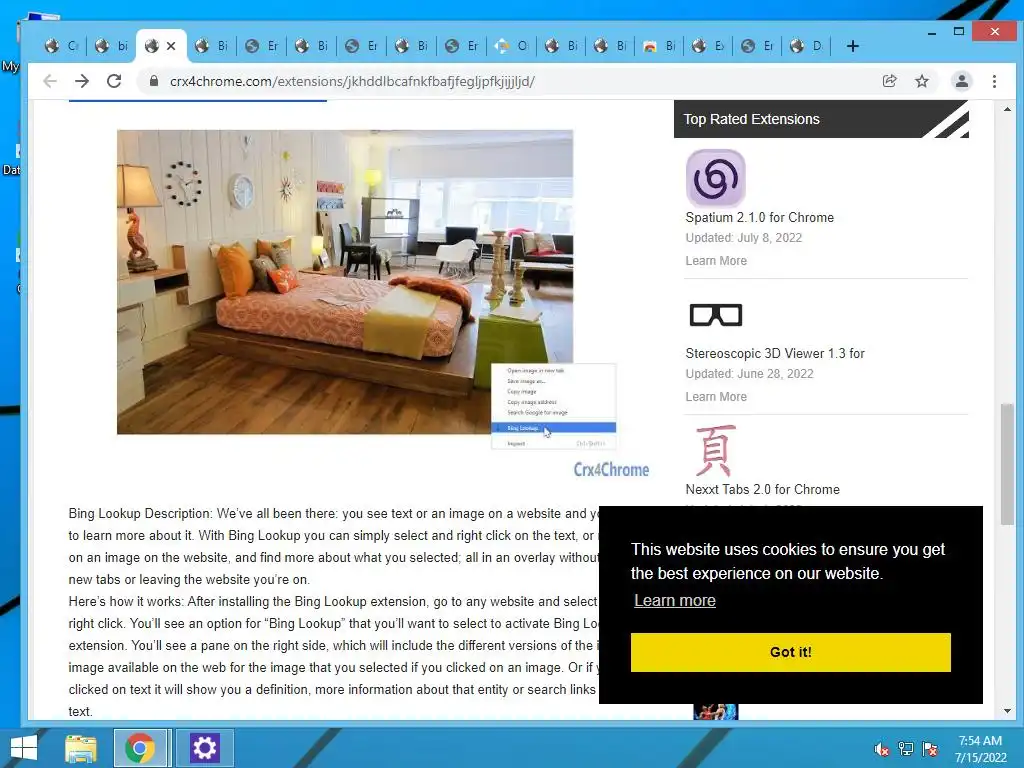The height and width of the screenshot is (768, 1024).
Task: Click the browser forward arrow
Action: click(x=82, y=81)
